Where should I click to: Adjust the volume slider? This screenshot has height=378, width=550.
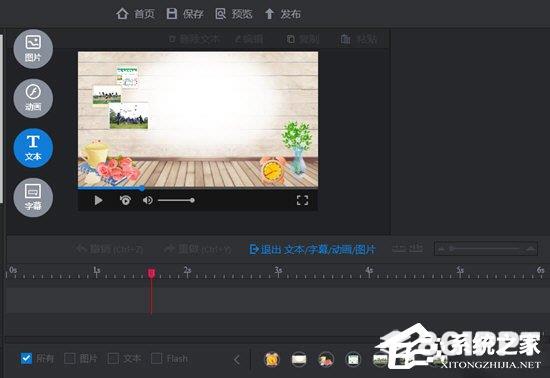pyautogui.click(x=176, y=200)
